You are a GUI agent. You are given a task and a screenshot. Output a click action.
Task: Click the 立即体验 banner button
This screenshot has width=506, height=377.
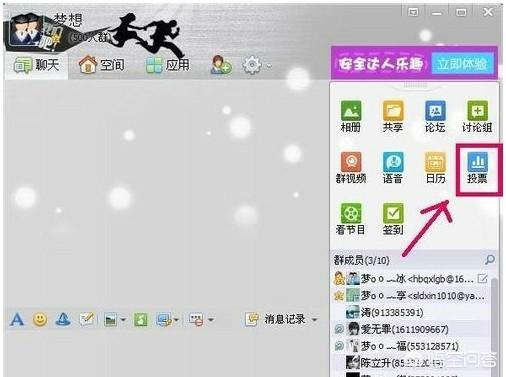(x=462, y=63)
